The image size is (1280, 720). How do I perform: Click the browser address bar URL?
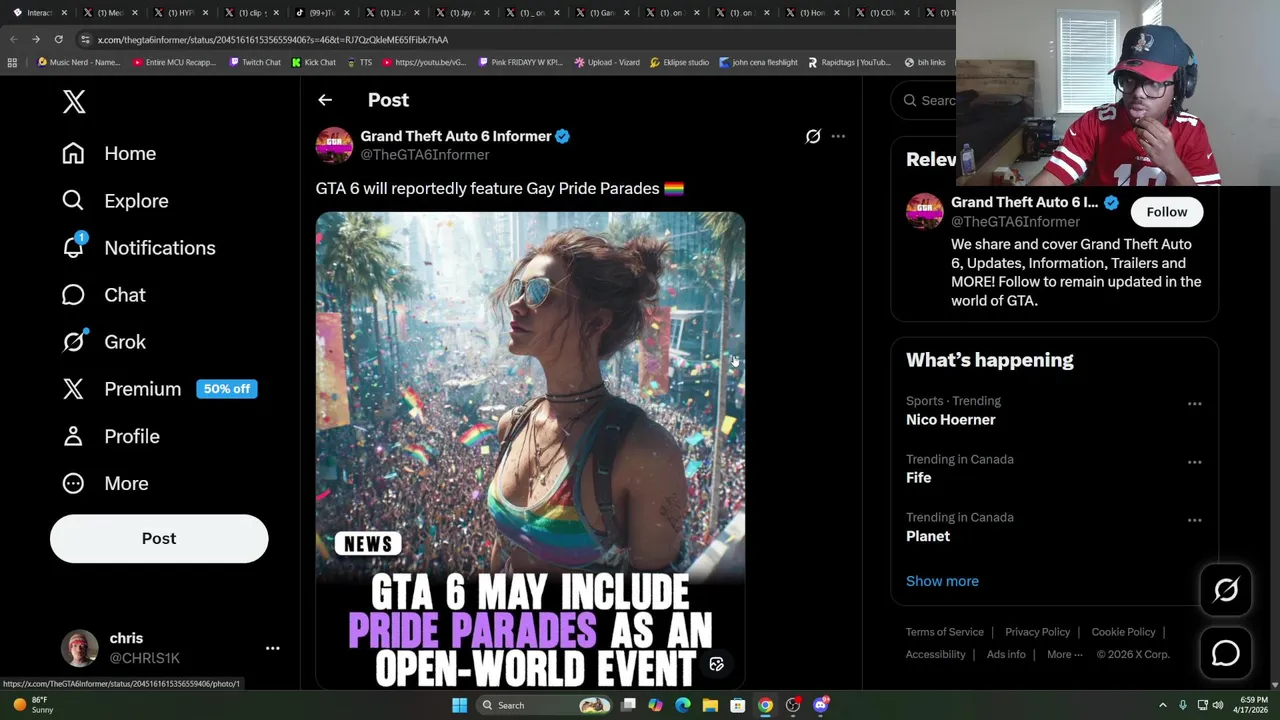[x=273, y=39]
